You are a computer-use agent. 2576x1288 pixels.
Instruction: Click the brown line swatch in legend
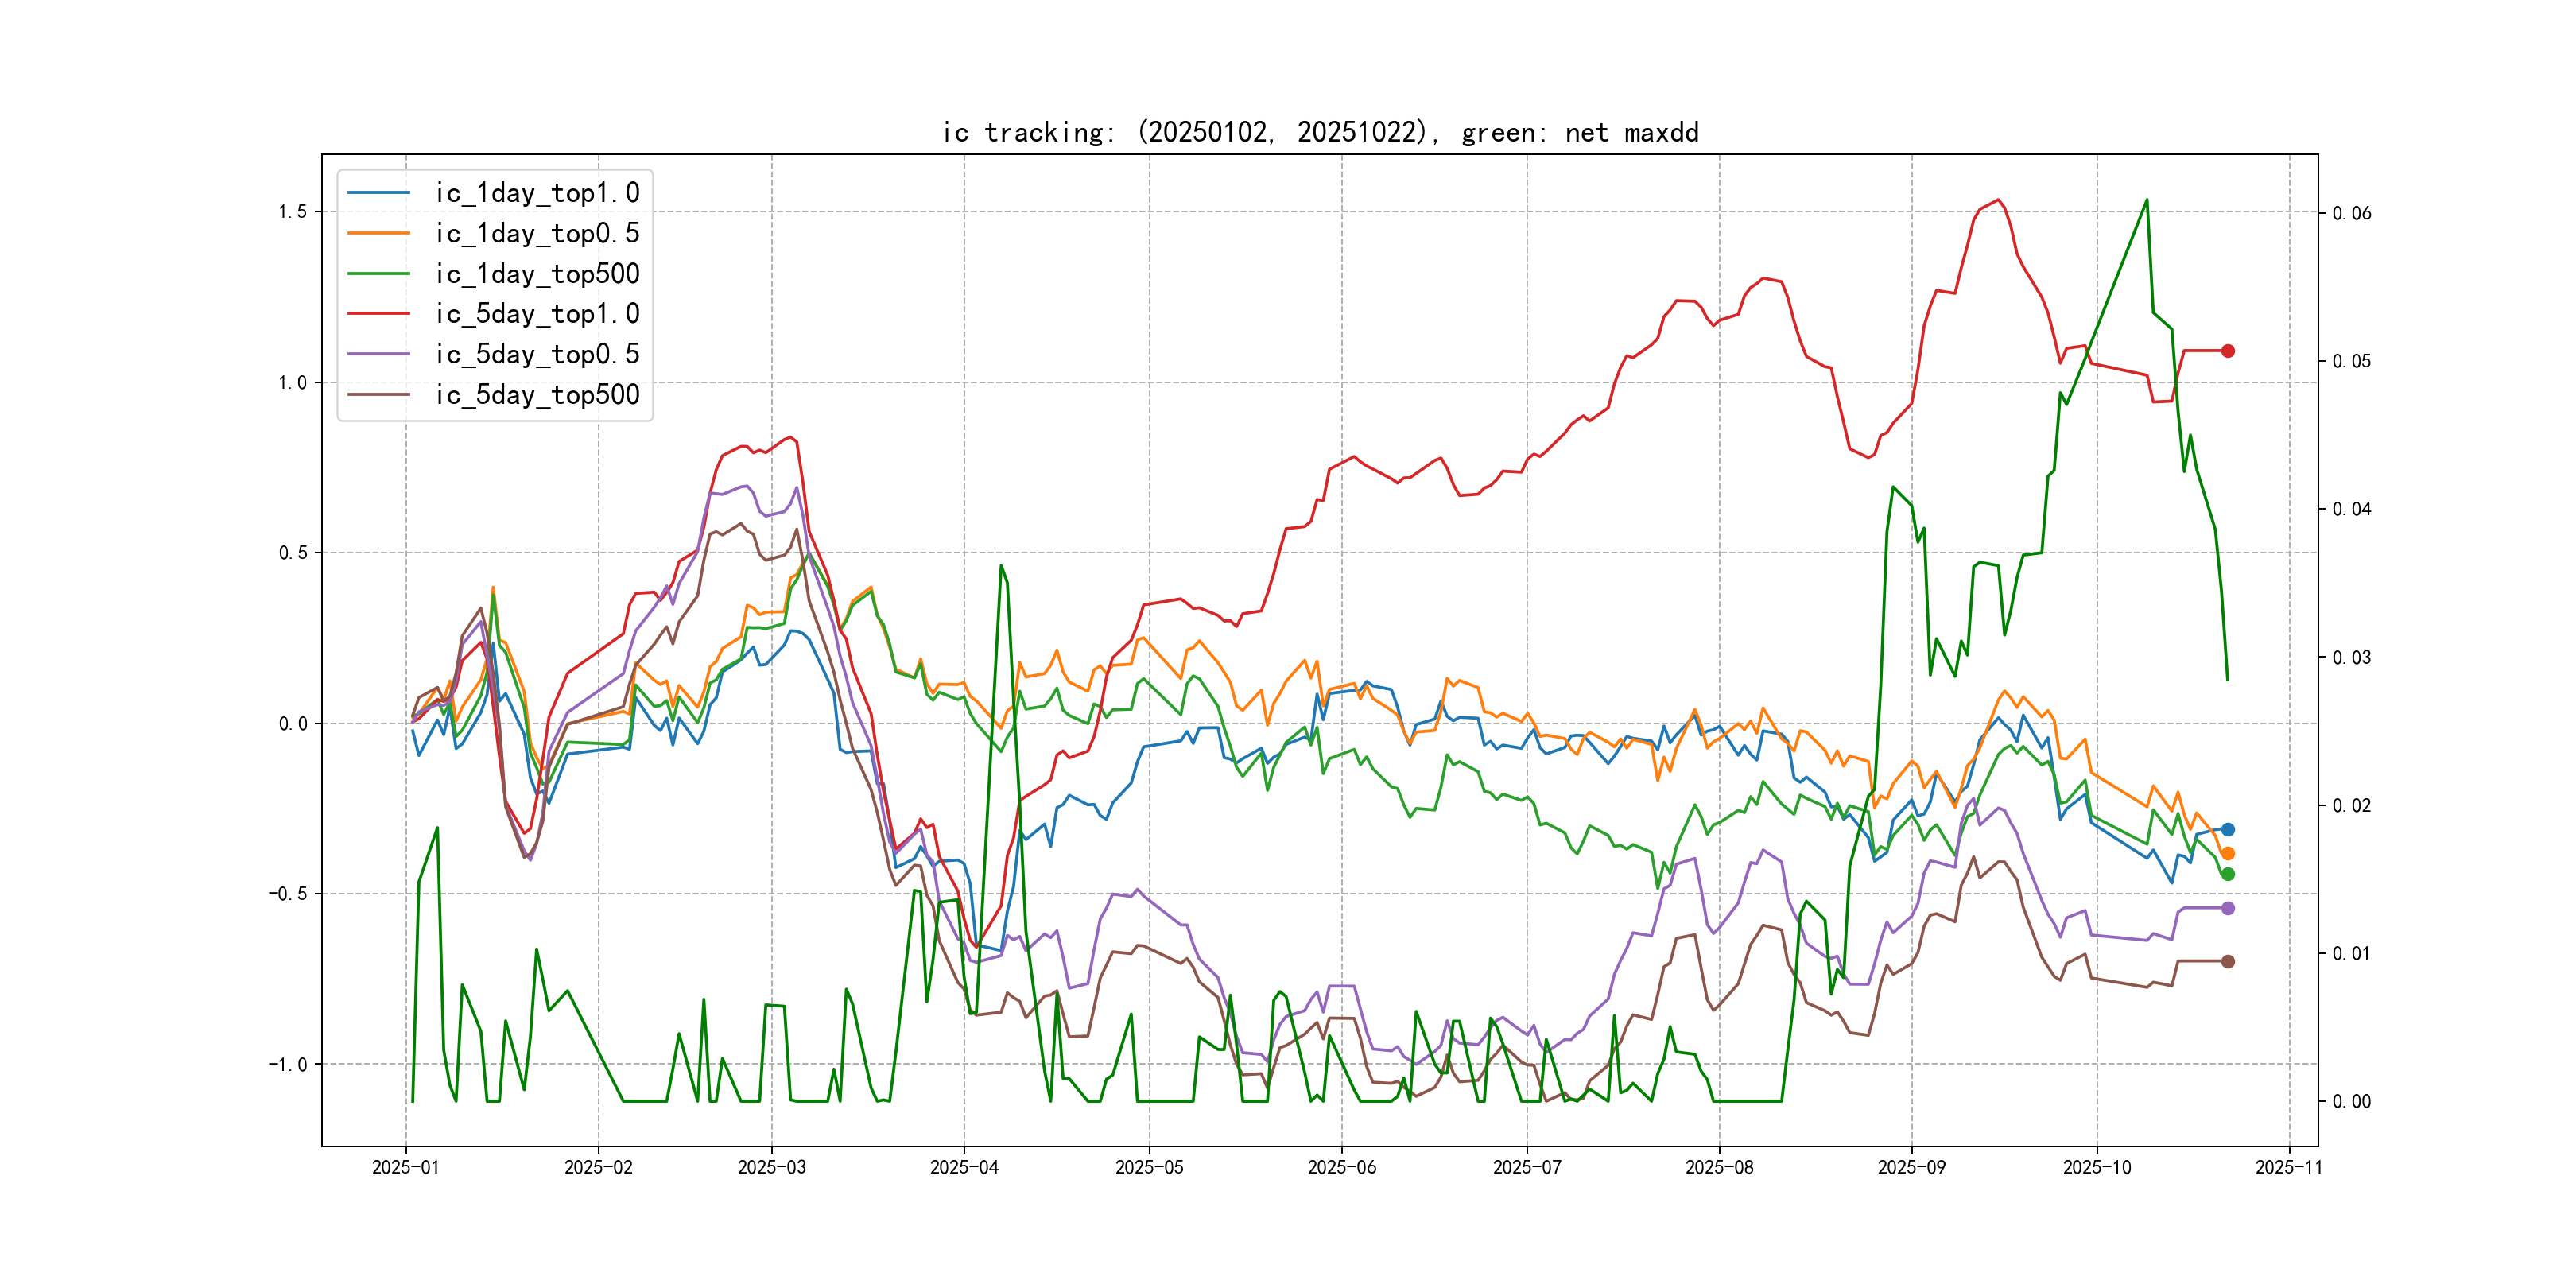coord(379,395)
